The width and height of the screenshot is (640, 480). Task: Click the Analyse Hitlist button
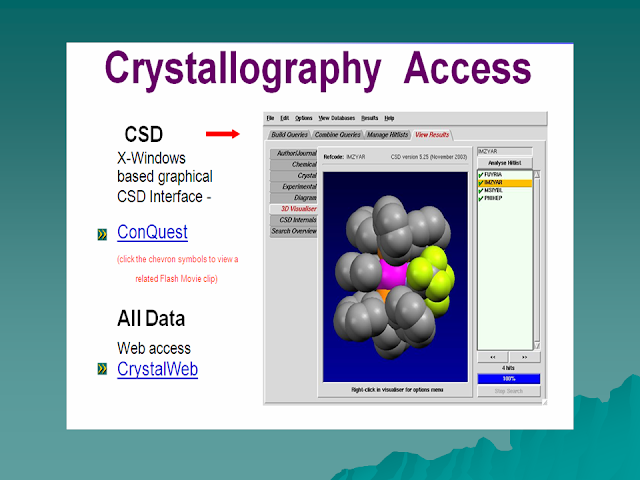click(x=505, y=163)
